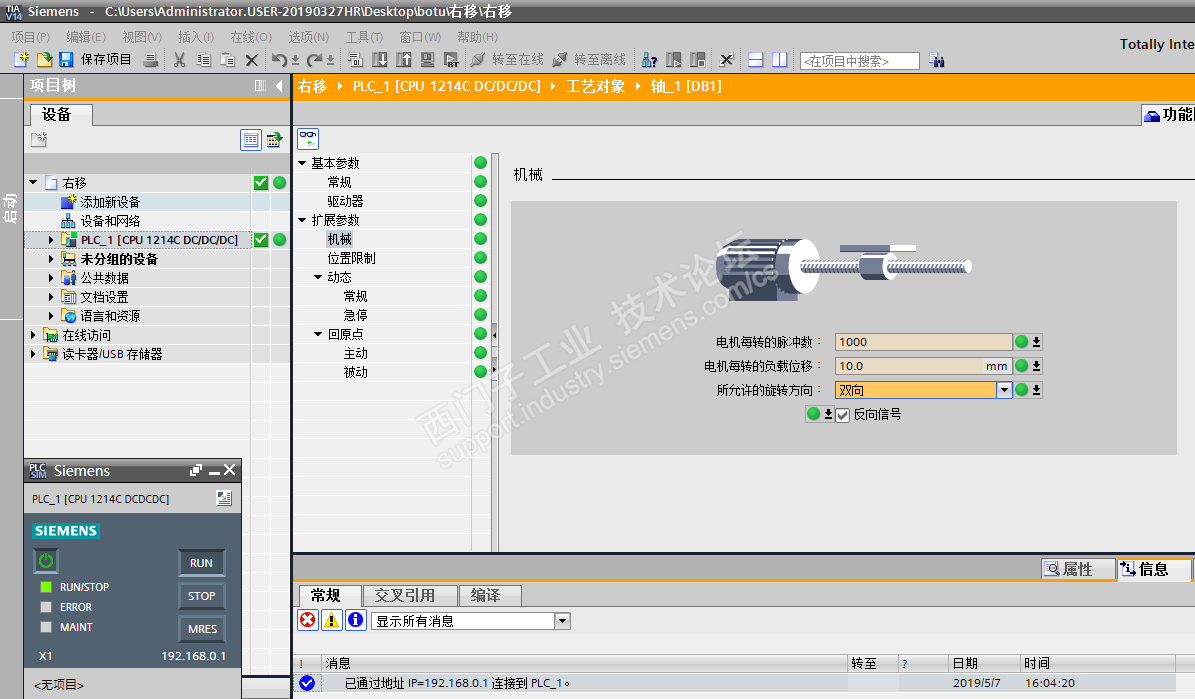The width and height of the screenshot is (1195, 699).
Task: Expand the PLC_1 [CPU 1214C DC/DC/DC] node
Action: pyautogui.click(x=51, y=239)
